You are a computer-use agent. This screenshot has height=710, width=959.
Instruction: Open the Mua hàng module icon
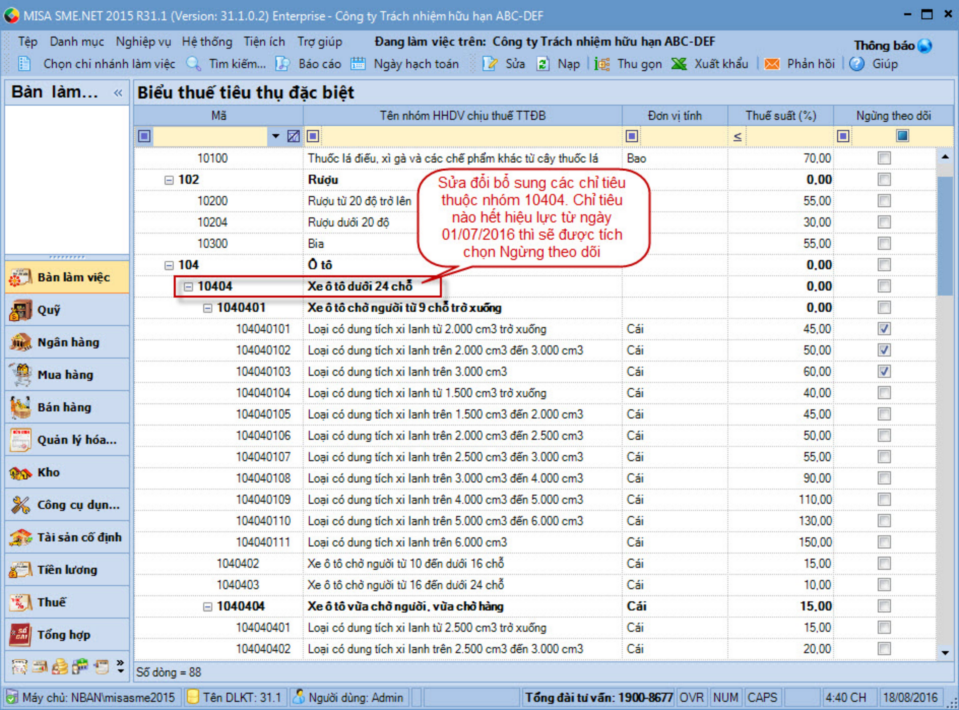(x=20, y=375)
